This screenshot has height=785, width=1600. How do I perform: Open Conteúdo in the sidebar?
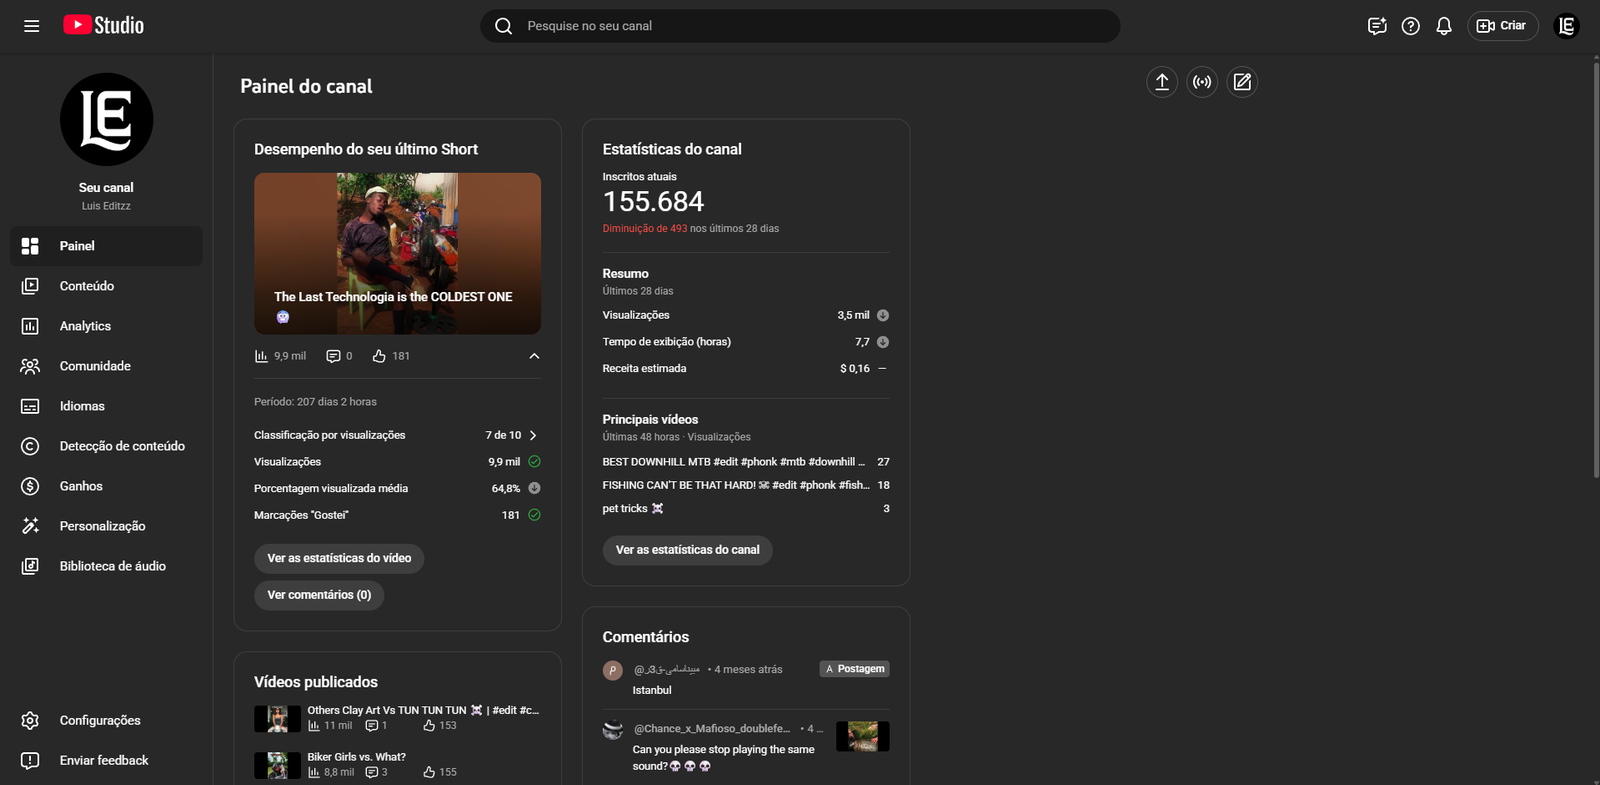pos(106,286)
